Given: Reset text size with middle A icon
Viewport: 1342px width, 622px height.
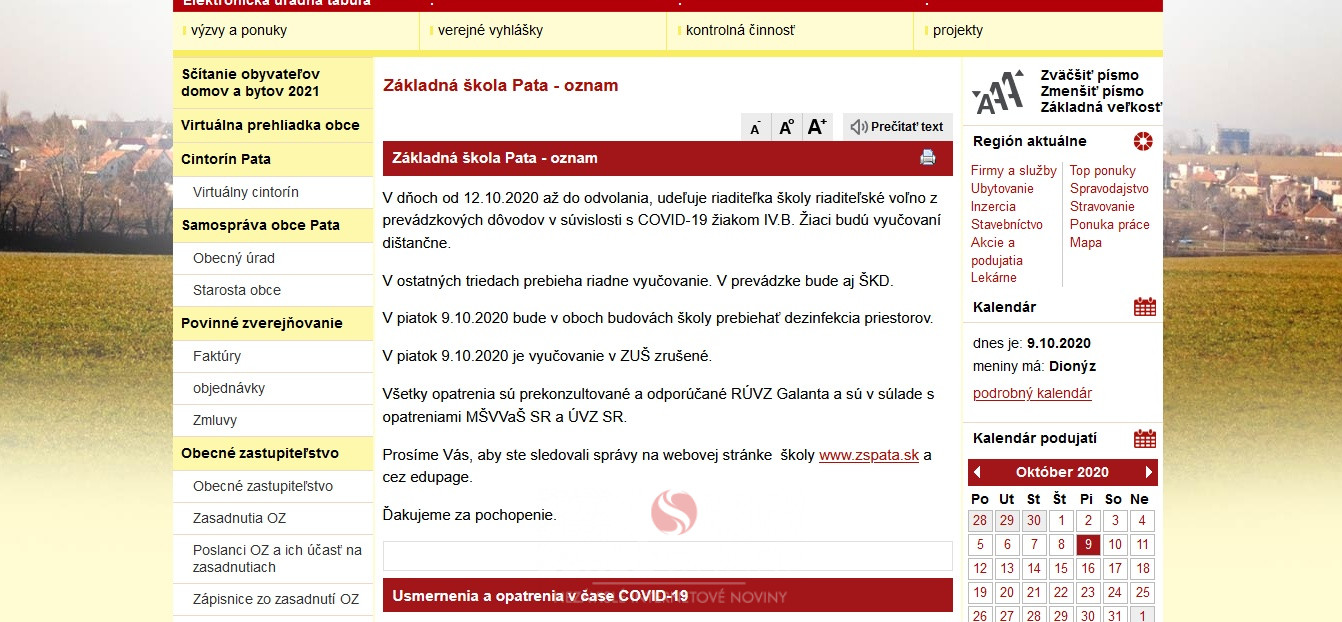Looking at the screenshot, I should pyautogui.click(x=786, y=127).
